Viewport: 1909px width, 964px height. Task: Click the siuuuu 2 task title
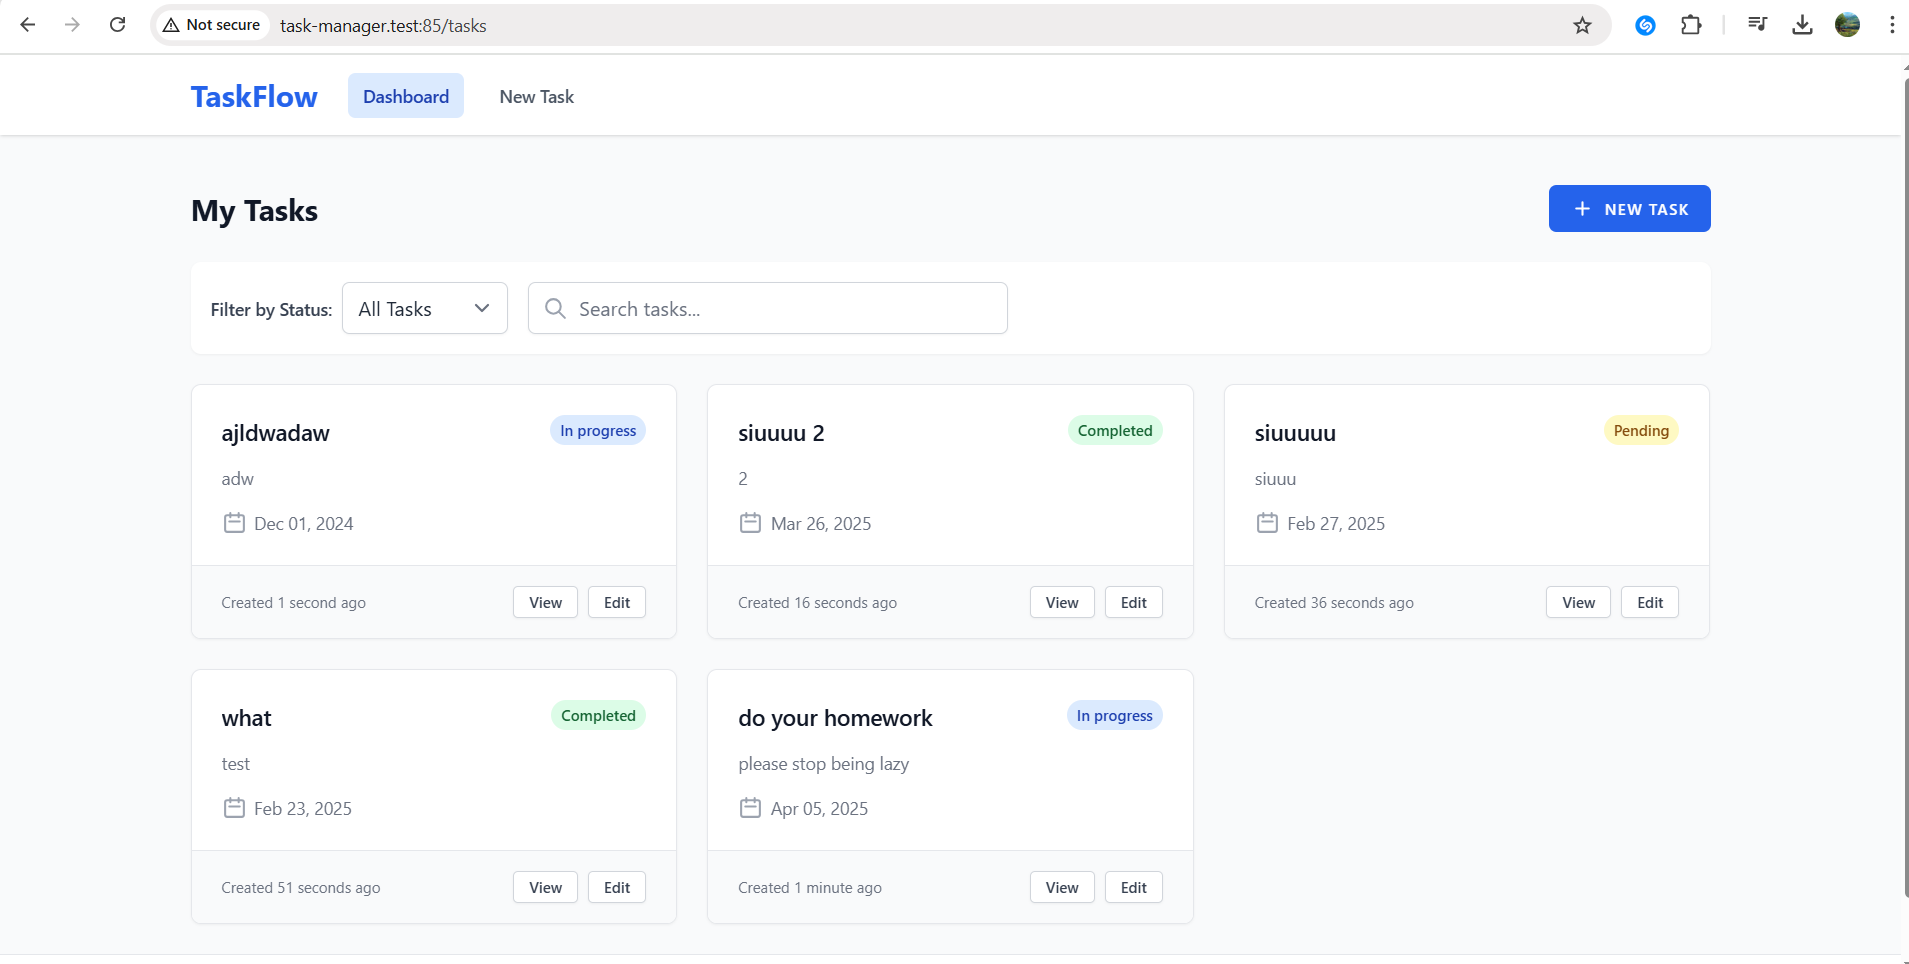point(781,433)
